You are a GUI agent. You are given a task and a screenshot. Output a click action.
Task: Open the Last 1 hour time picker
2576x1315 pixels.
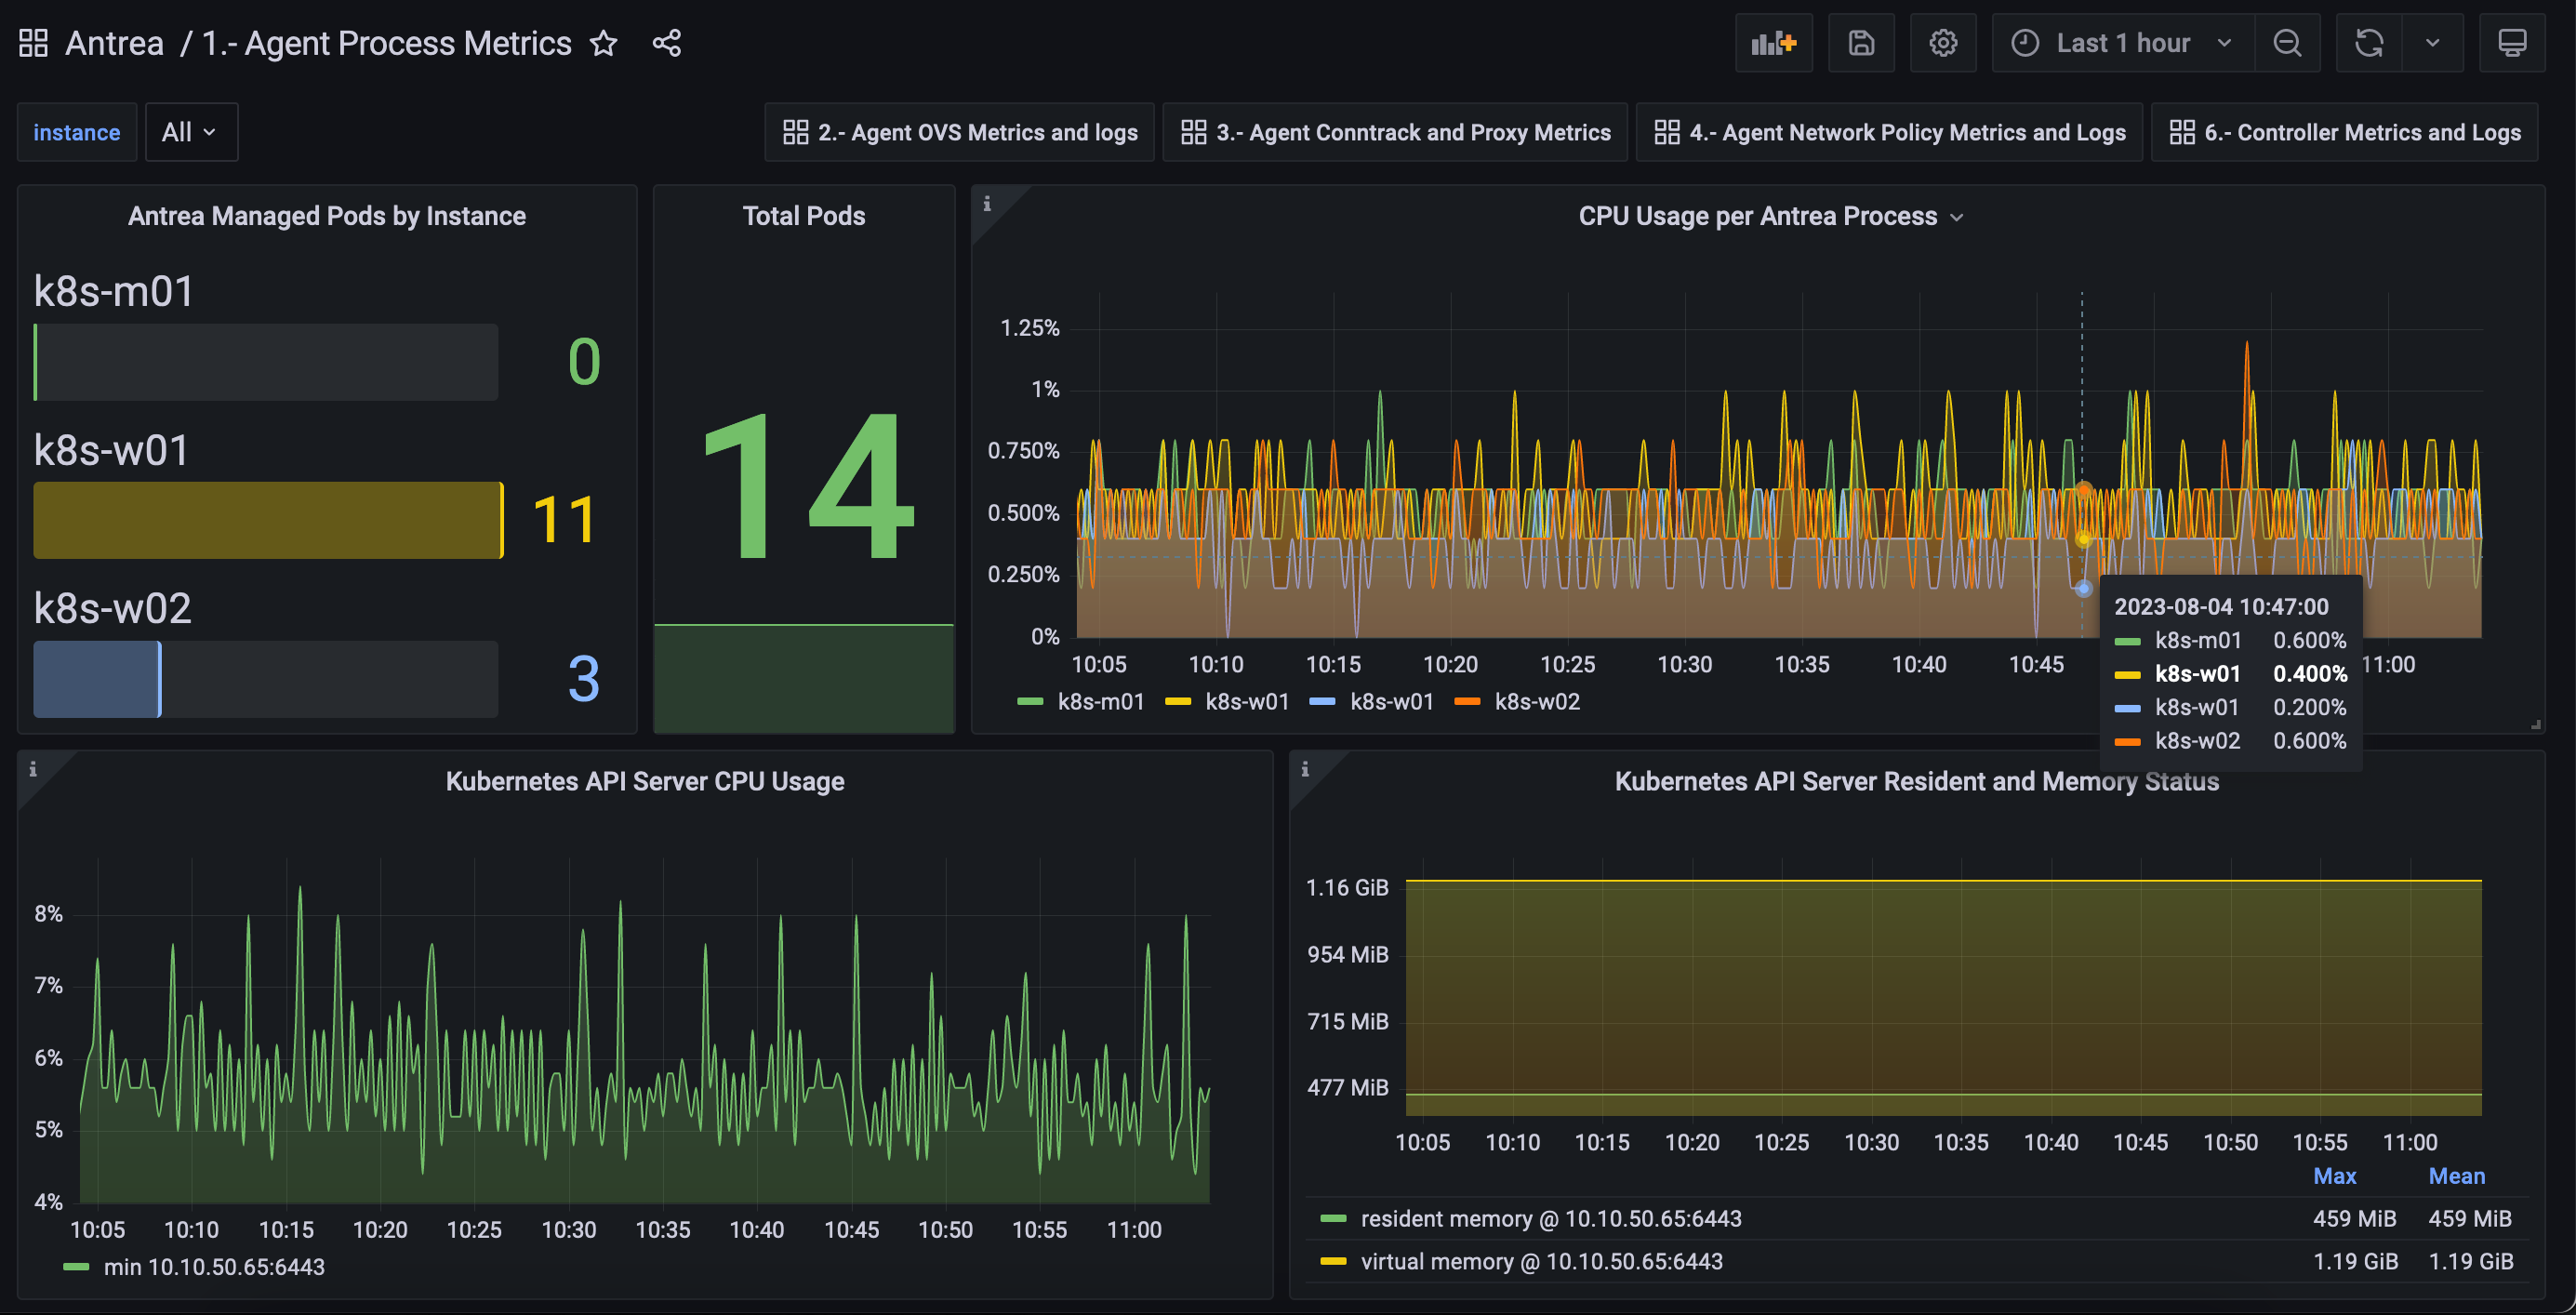(2123, 43)
